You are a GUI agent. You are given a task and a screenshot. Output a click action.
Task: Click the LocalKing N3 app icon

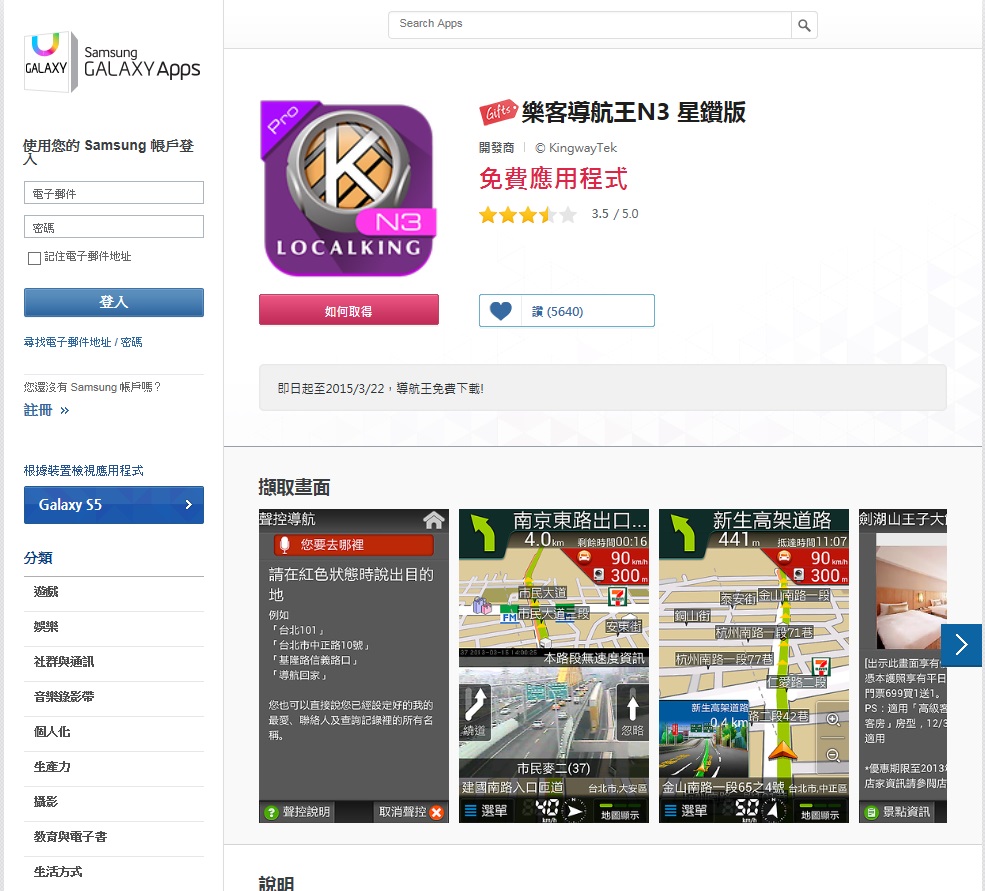349,188
